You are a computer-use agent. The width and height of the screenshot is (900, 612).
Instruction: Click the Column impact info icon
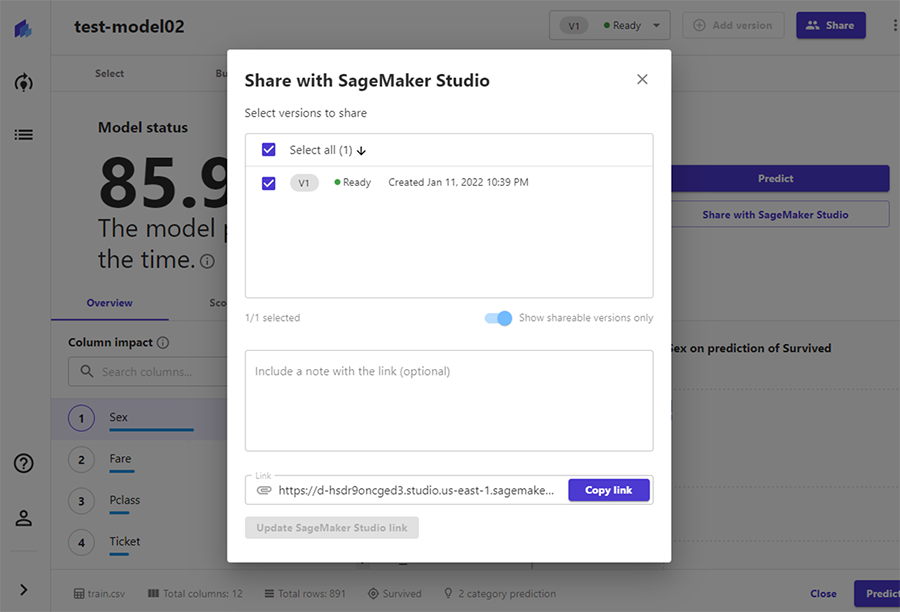pos(163,343)
